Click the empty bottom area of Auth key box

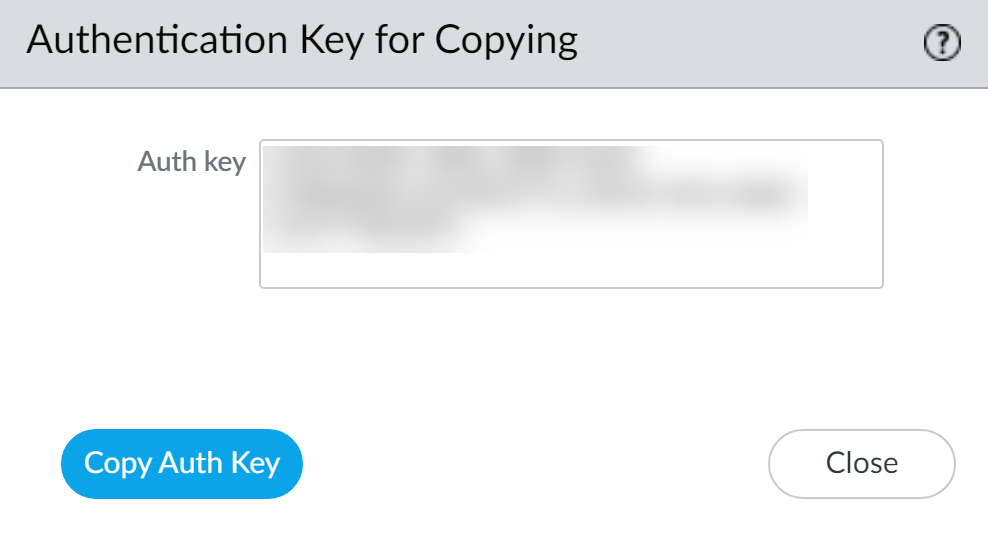point(570,270)
